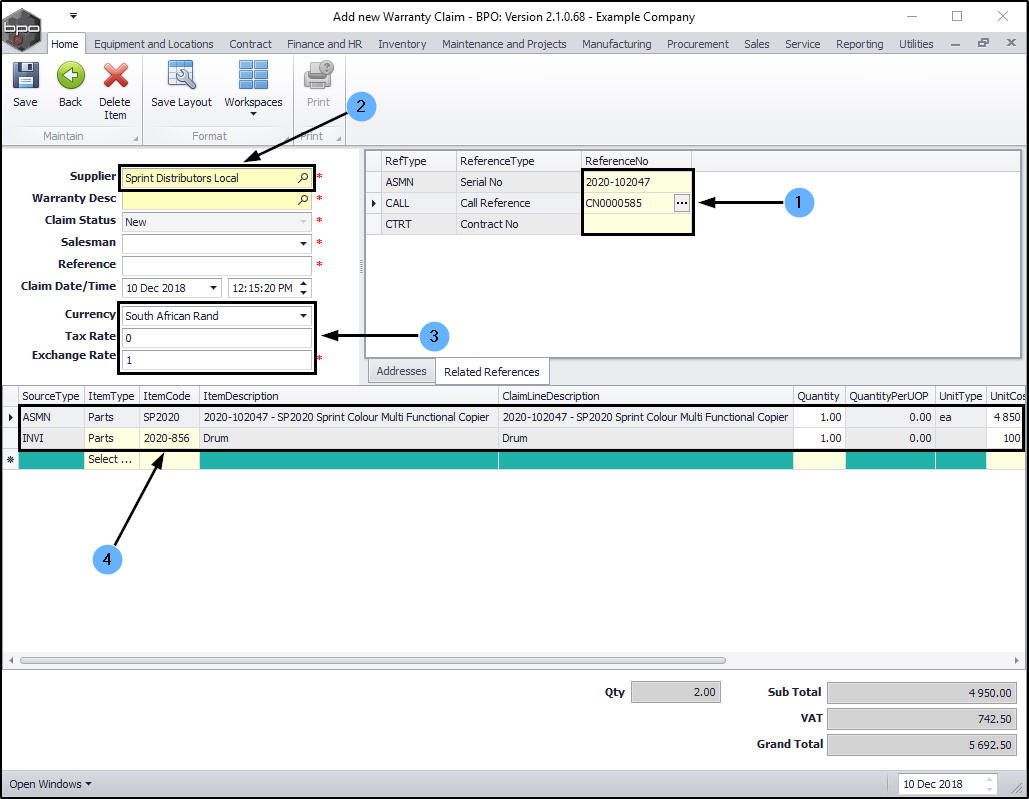Image resolution: width=1029 pixels, height=799 pixels.
Task: Sort by the ItemDescription column header
Action: 348,396
